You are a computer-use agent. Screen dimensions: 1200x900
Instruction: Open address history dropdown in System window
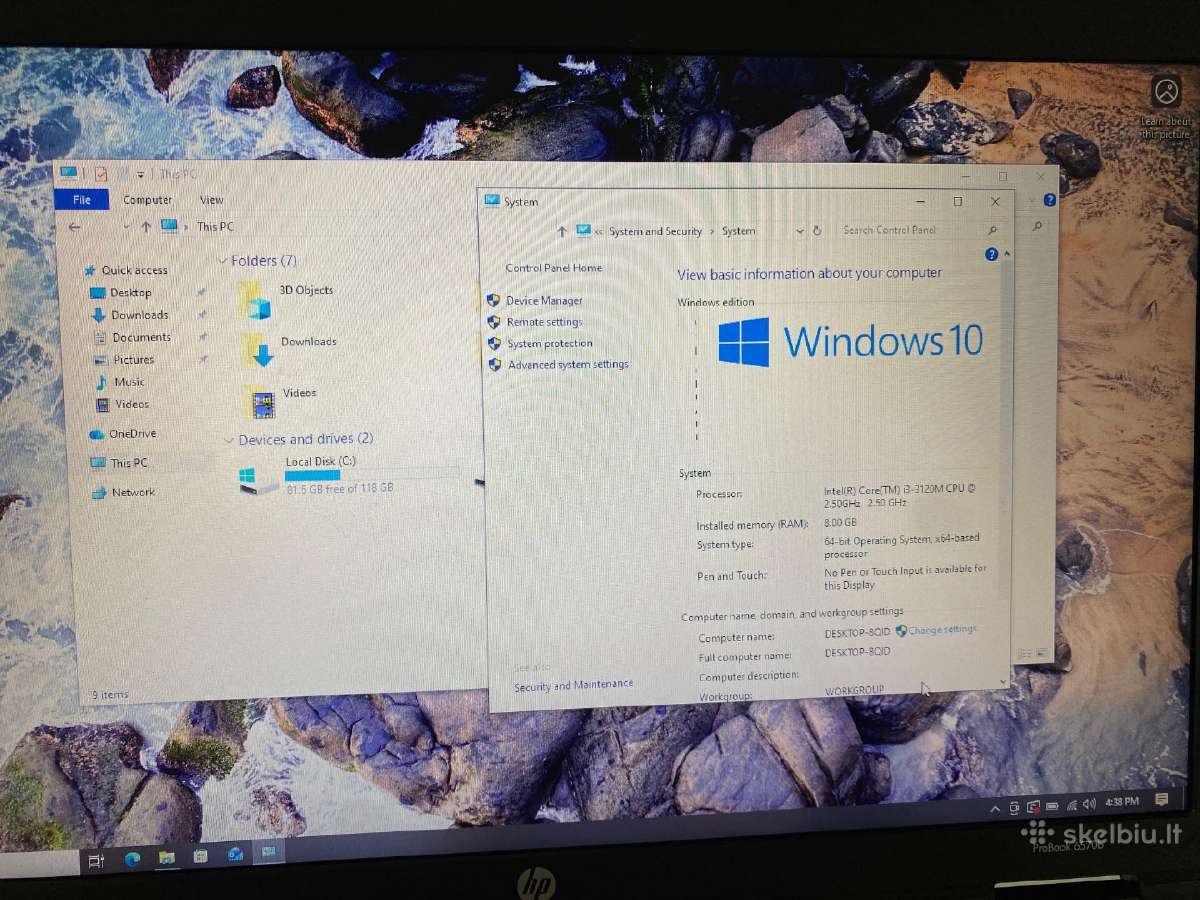[799, 231]
